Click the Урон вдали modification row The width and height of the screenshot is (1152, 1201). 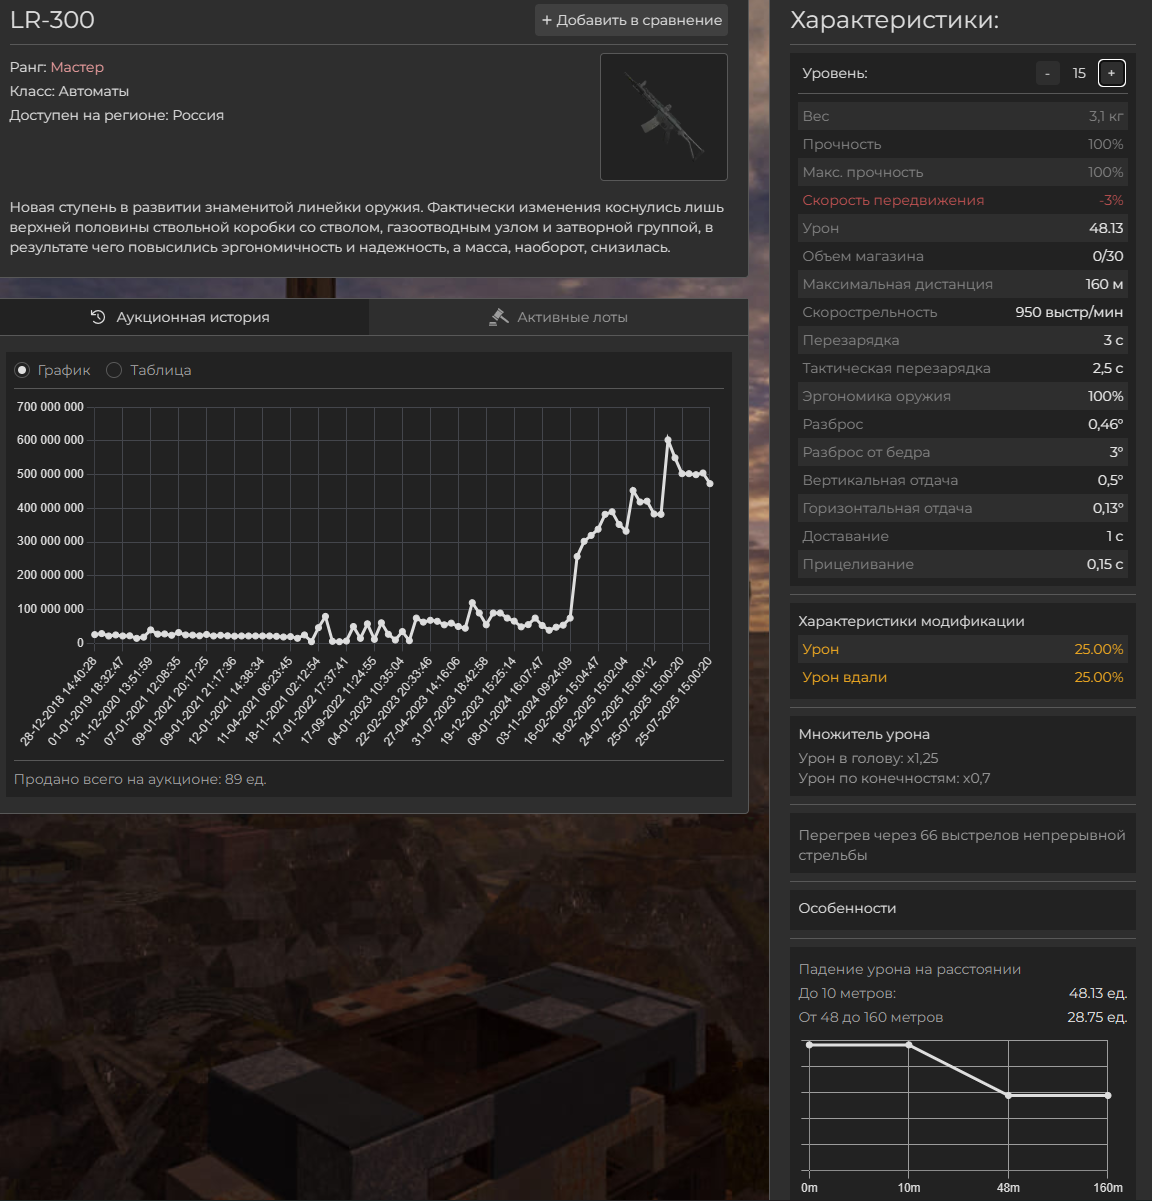click(962, 677)
